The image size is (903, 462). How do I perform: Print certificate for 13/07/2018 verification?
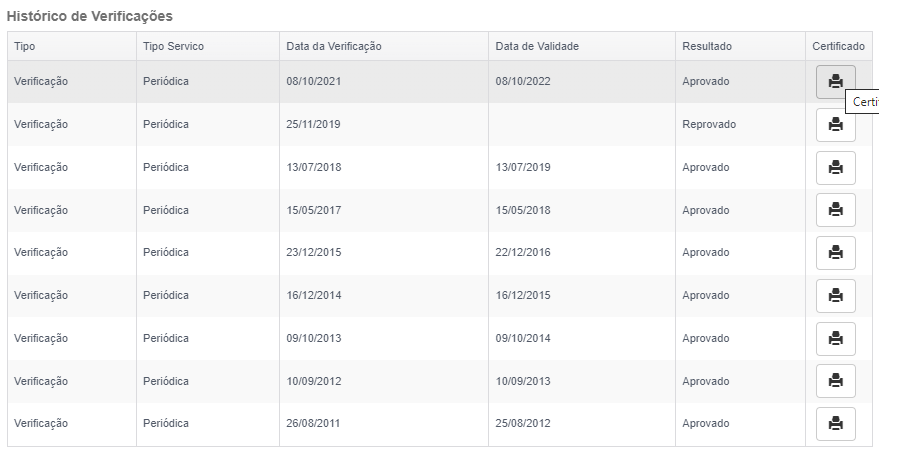[836, 168]
